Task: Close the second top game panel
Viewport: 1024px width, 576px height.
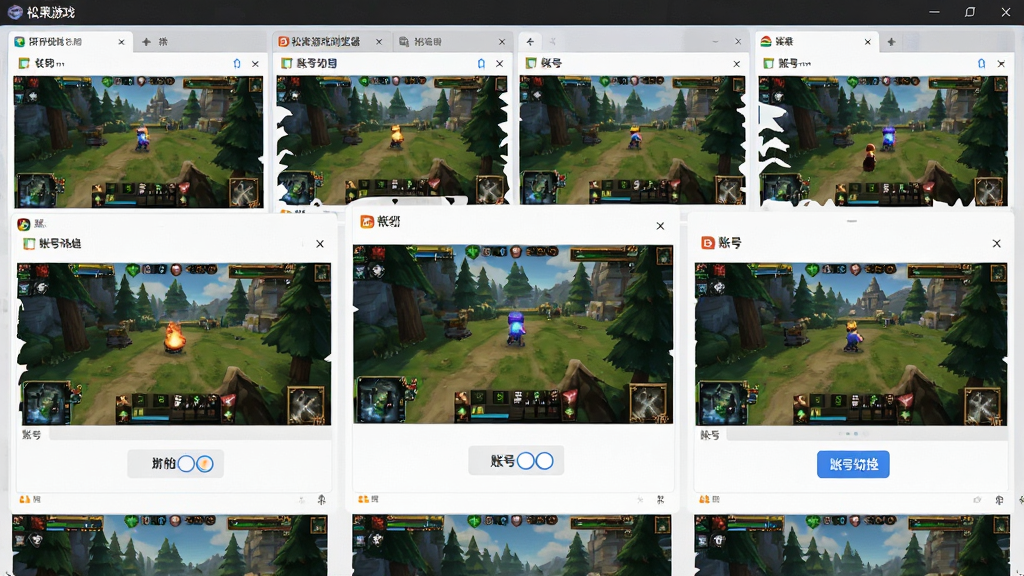Action: tap(500, 63)
